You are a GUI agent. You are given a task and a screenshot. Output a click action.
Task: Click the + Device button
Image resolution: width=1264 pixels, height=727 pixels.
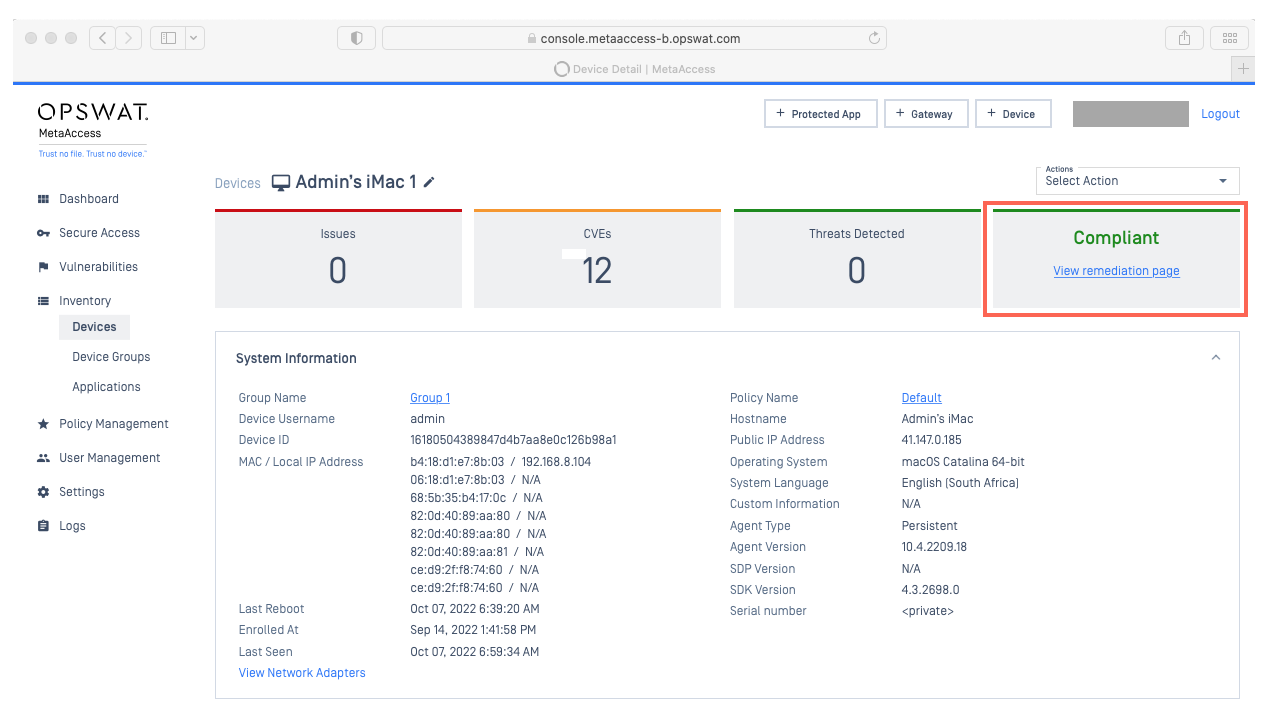[x=1013, y=114]
